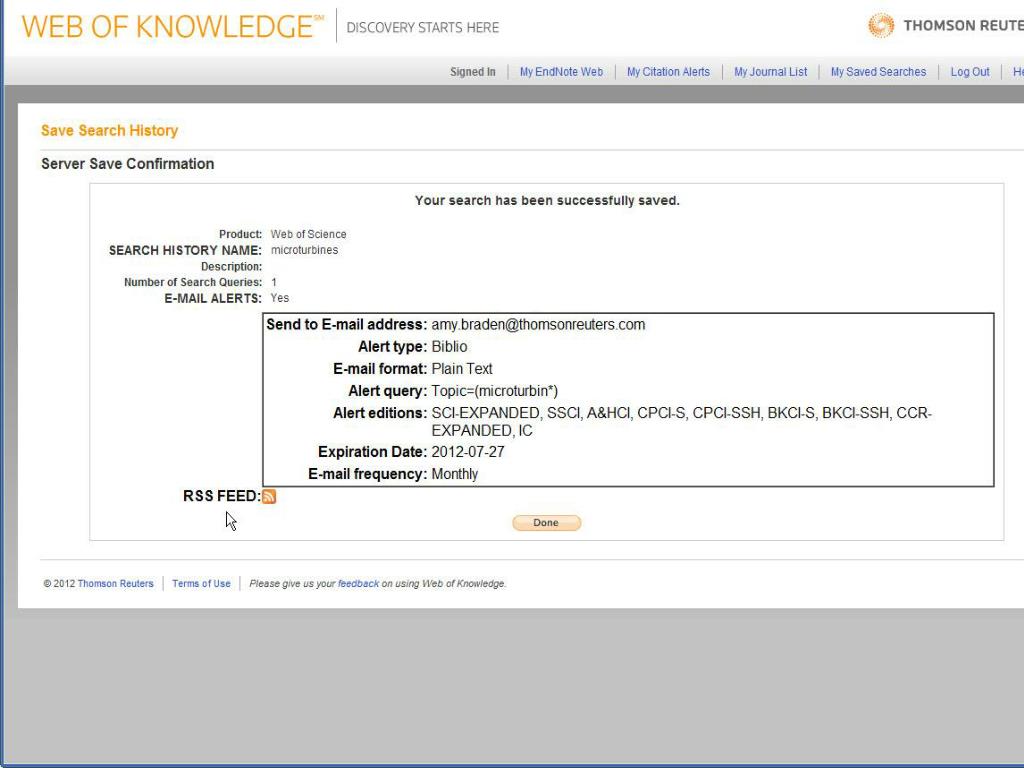The image size is (1024, 768).
Task: Click alert type value 'Biblio'
Action: pyautogui.click(x=449, y=347)
